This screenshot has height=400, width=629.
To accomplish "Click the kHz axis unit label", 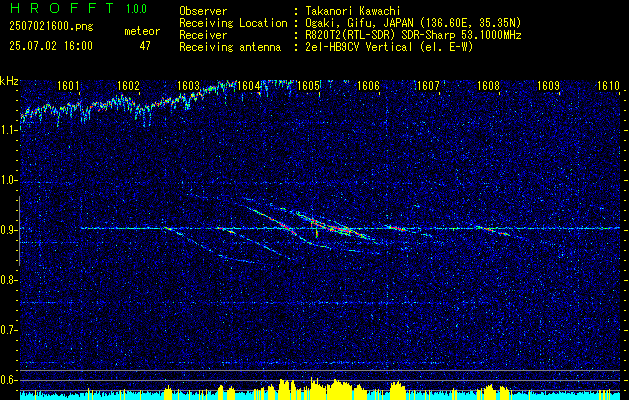I will click(x=9, y=81).
